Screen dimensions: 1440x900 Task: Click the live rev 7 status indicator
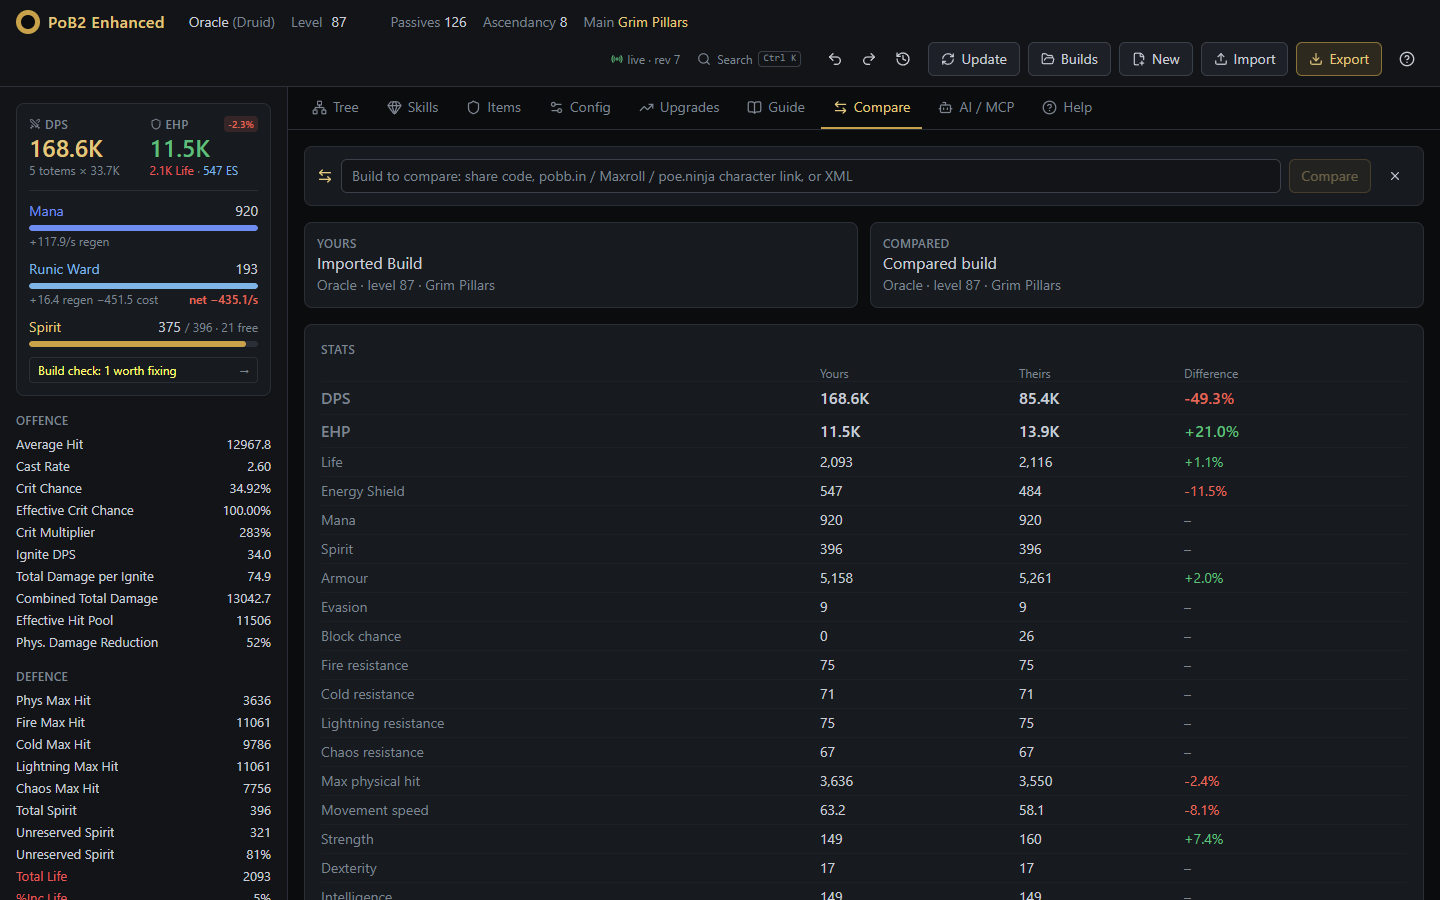pos(645,60)
